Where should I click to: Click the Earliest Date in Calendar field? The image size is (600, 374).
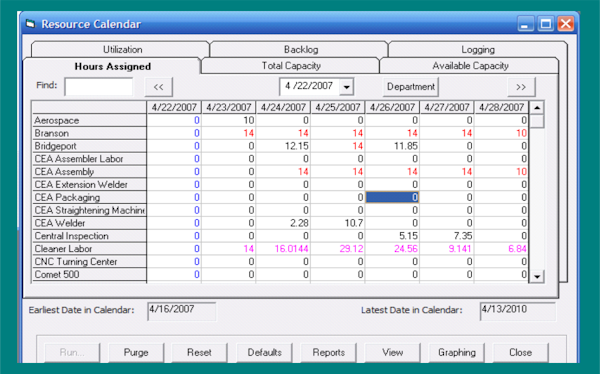181,311
